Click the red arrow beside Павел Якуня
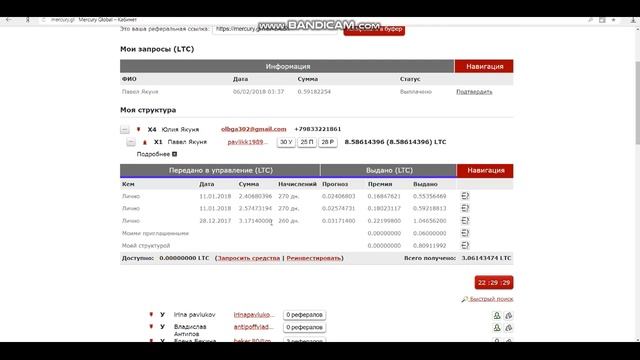Viewport: 640px width, 360px height. [144, 142]
